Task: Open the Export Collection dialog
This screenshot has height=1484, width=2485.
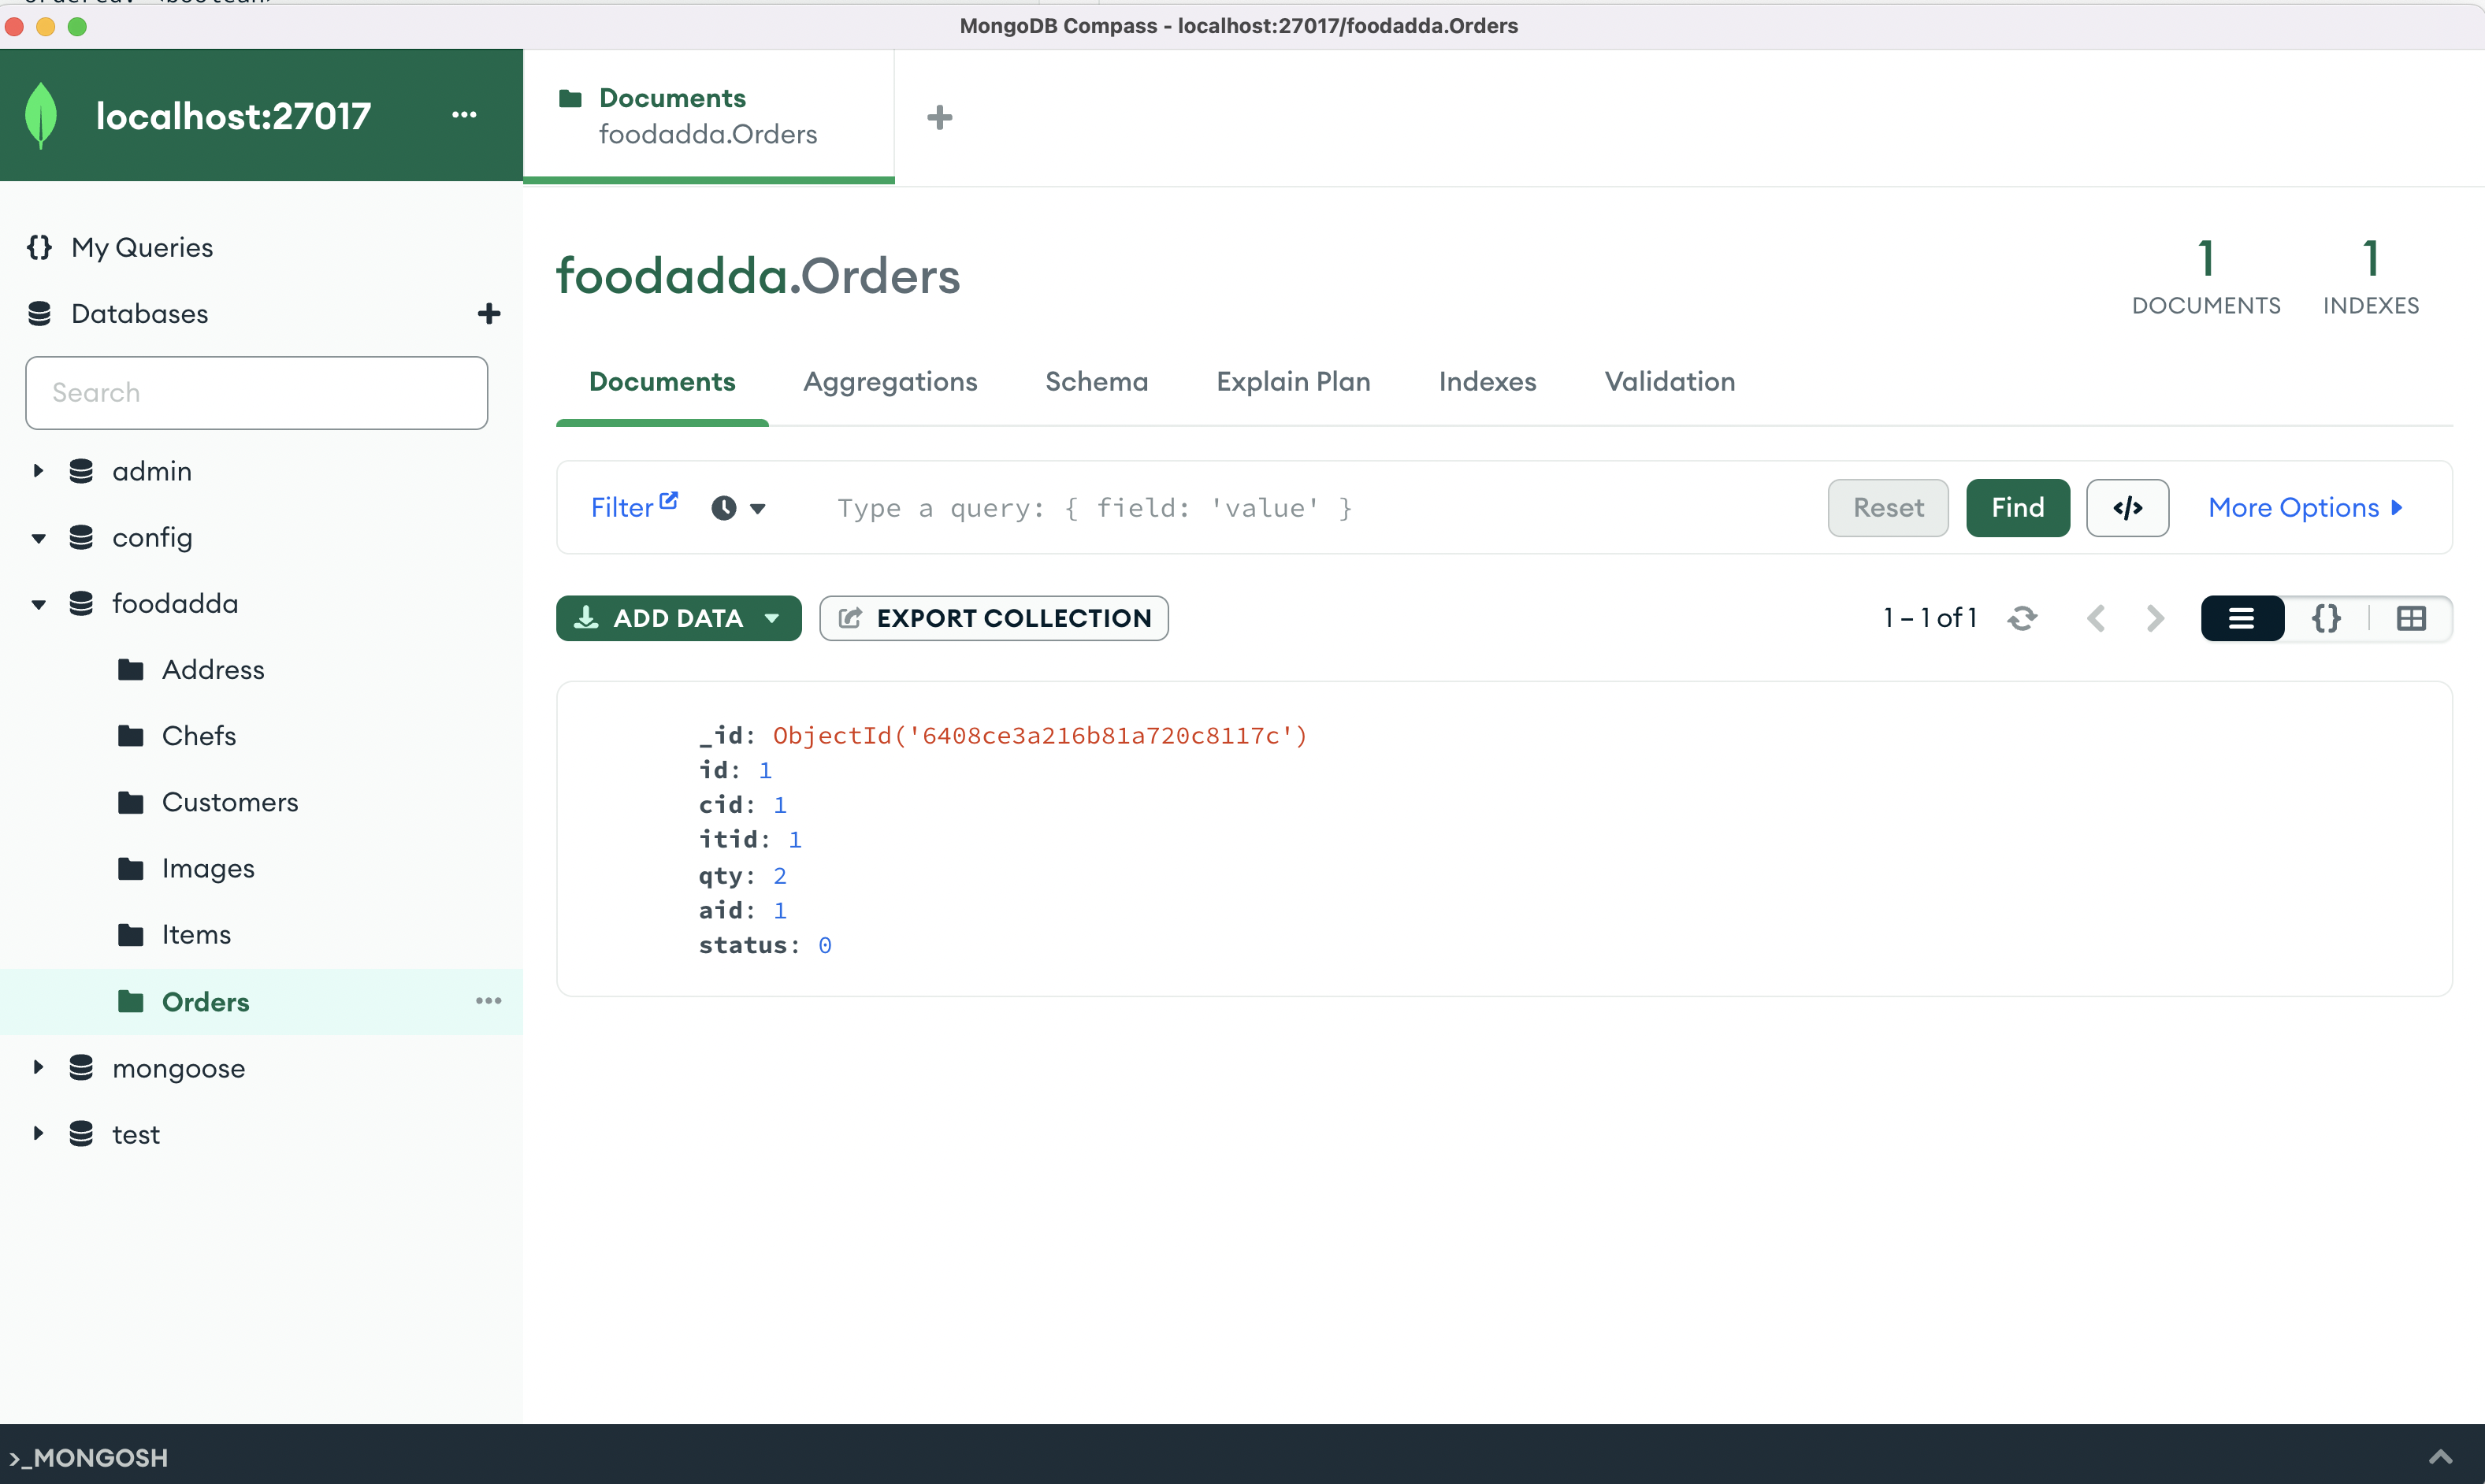Action: 993,618
